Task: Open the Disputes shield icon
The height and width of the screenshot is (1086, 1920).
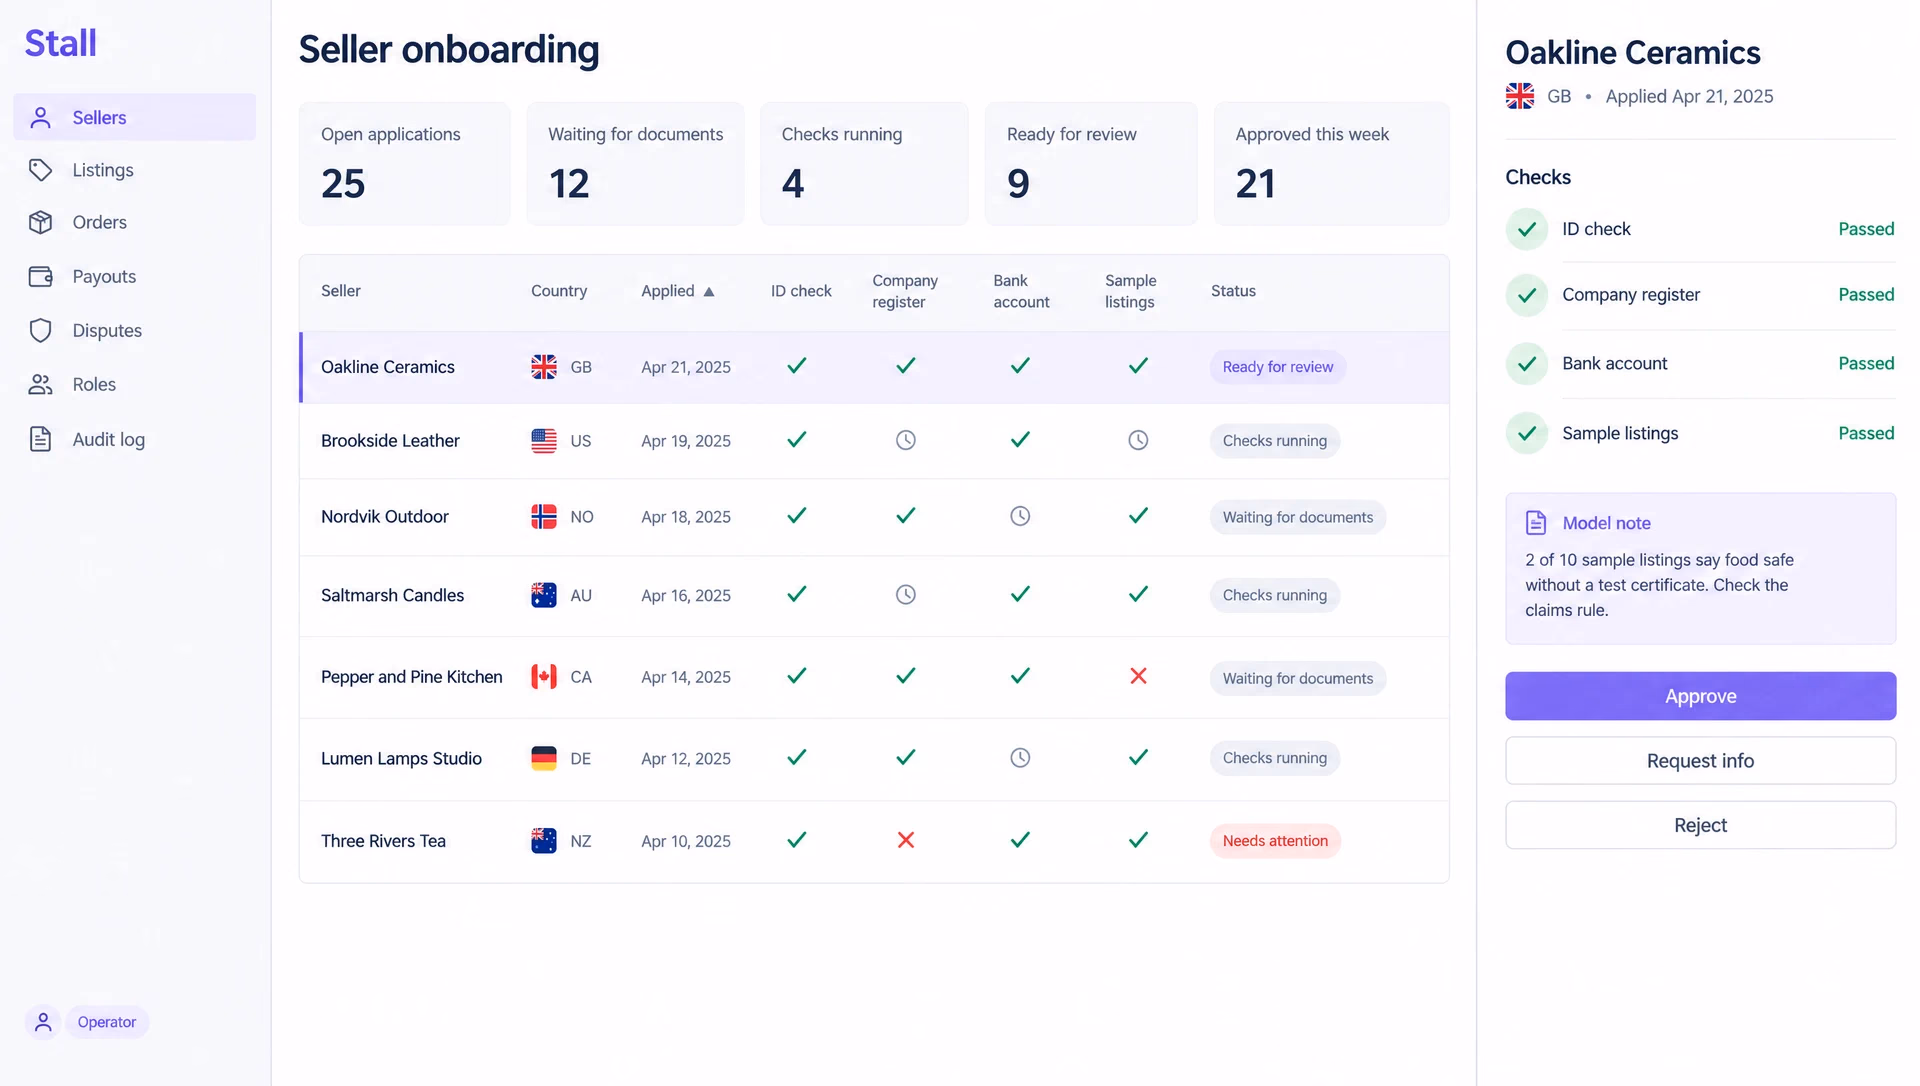Action: [x=40, y=331]
